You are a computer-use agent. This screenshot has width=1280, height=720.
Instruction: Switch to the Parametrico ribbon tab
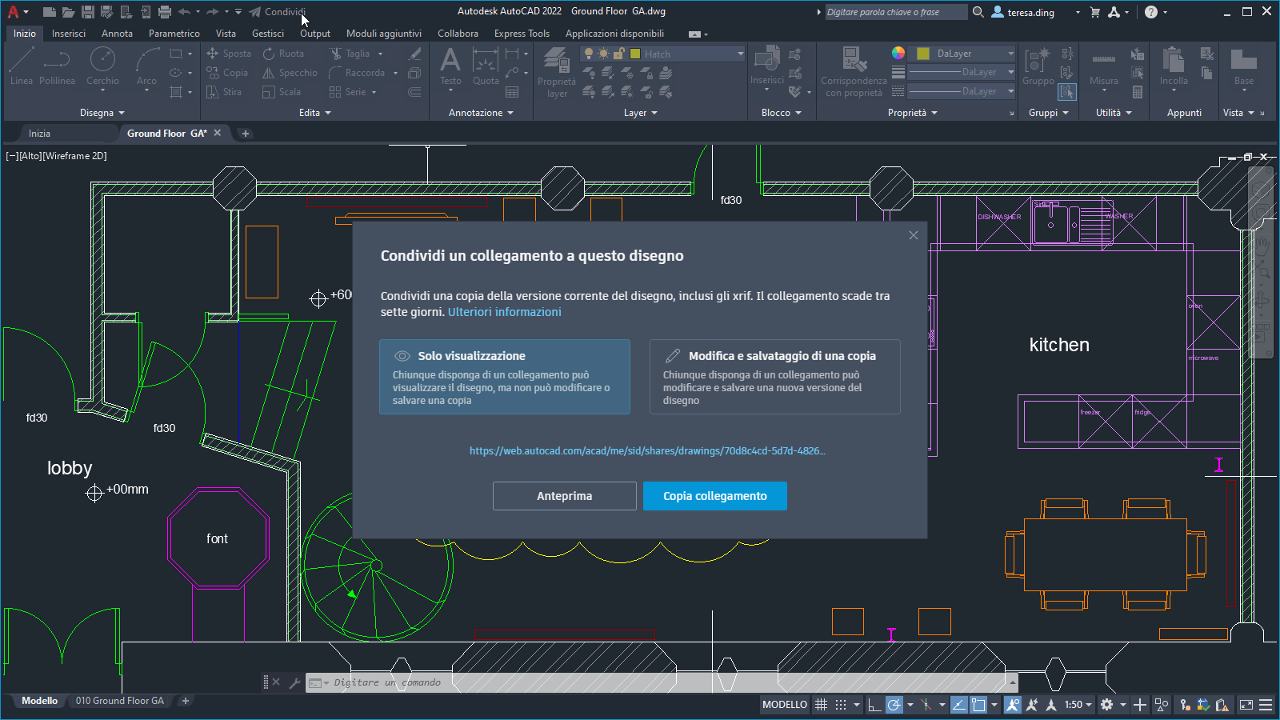(x=174, y=33)
